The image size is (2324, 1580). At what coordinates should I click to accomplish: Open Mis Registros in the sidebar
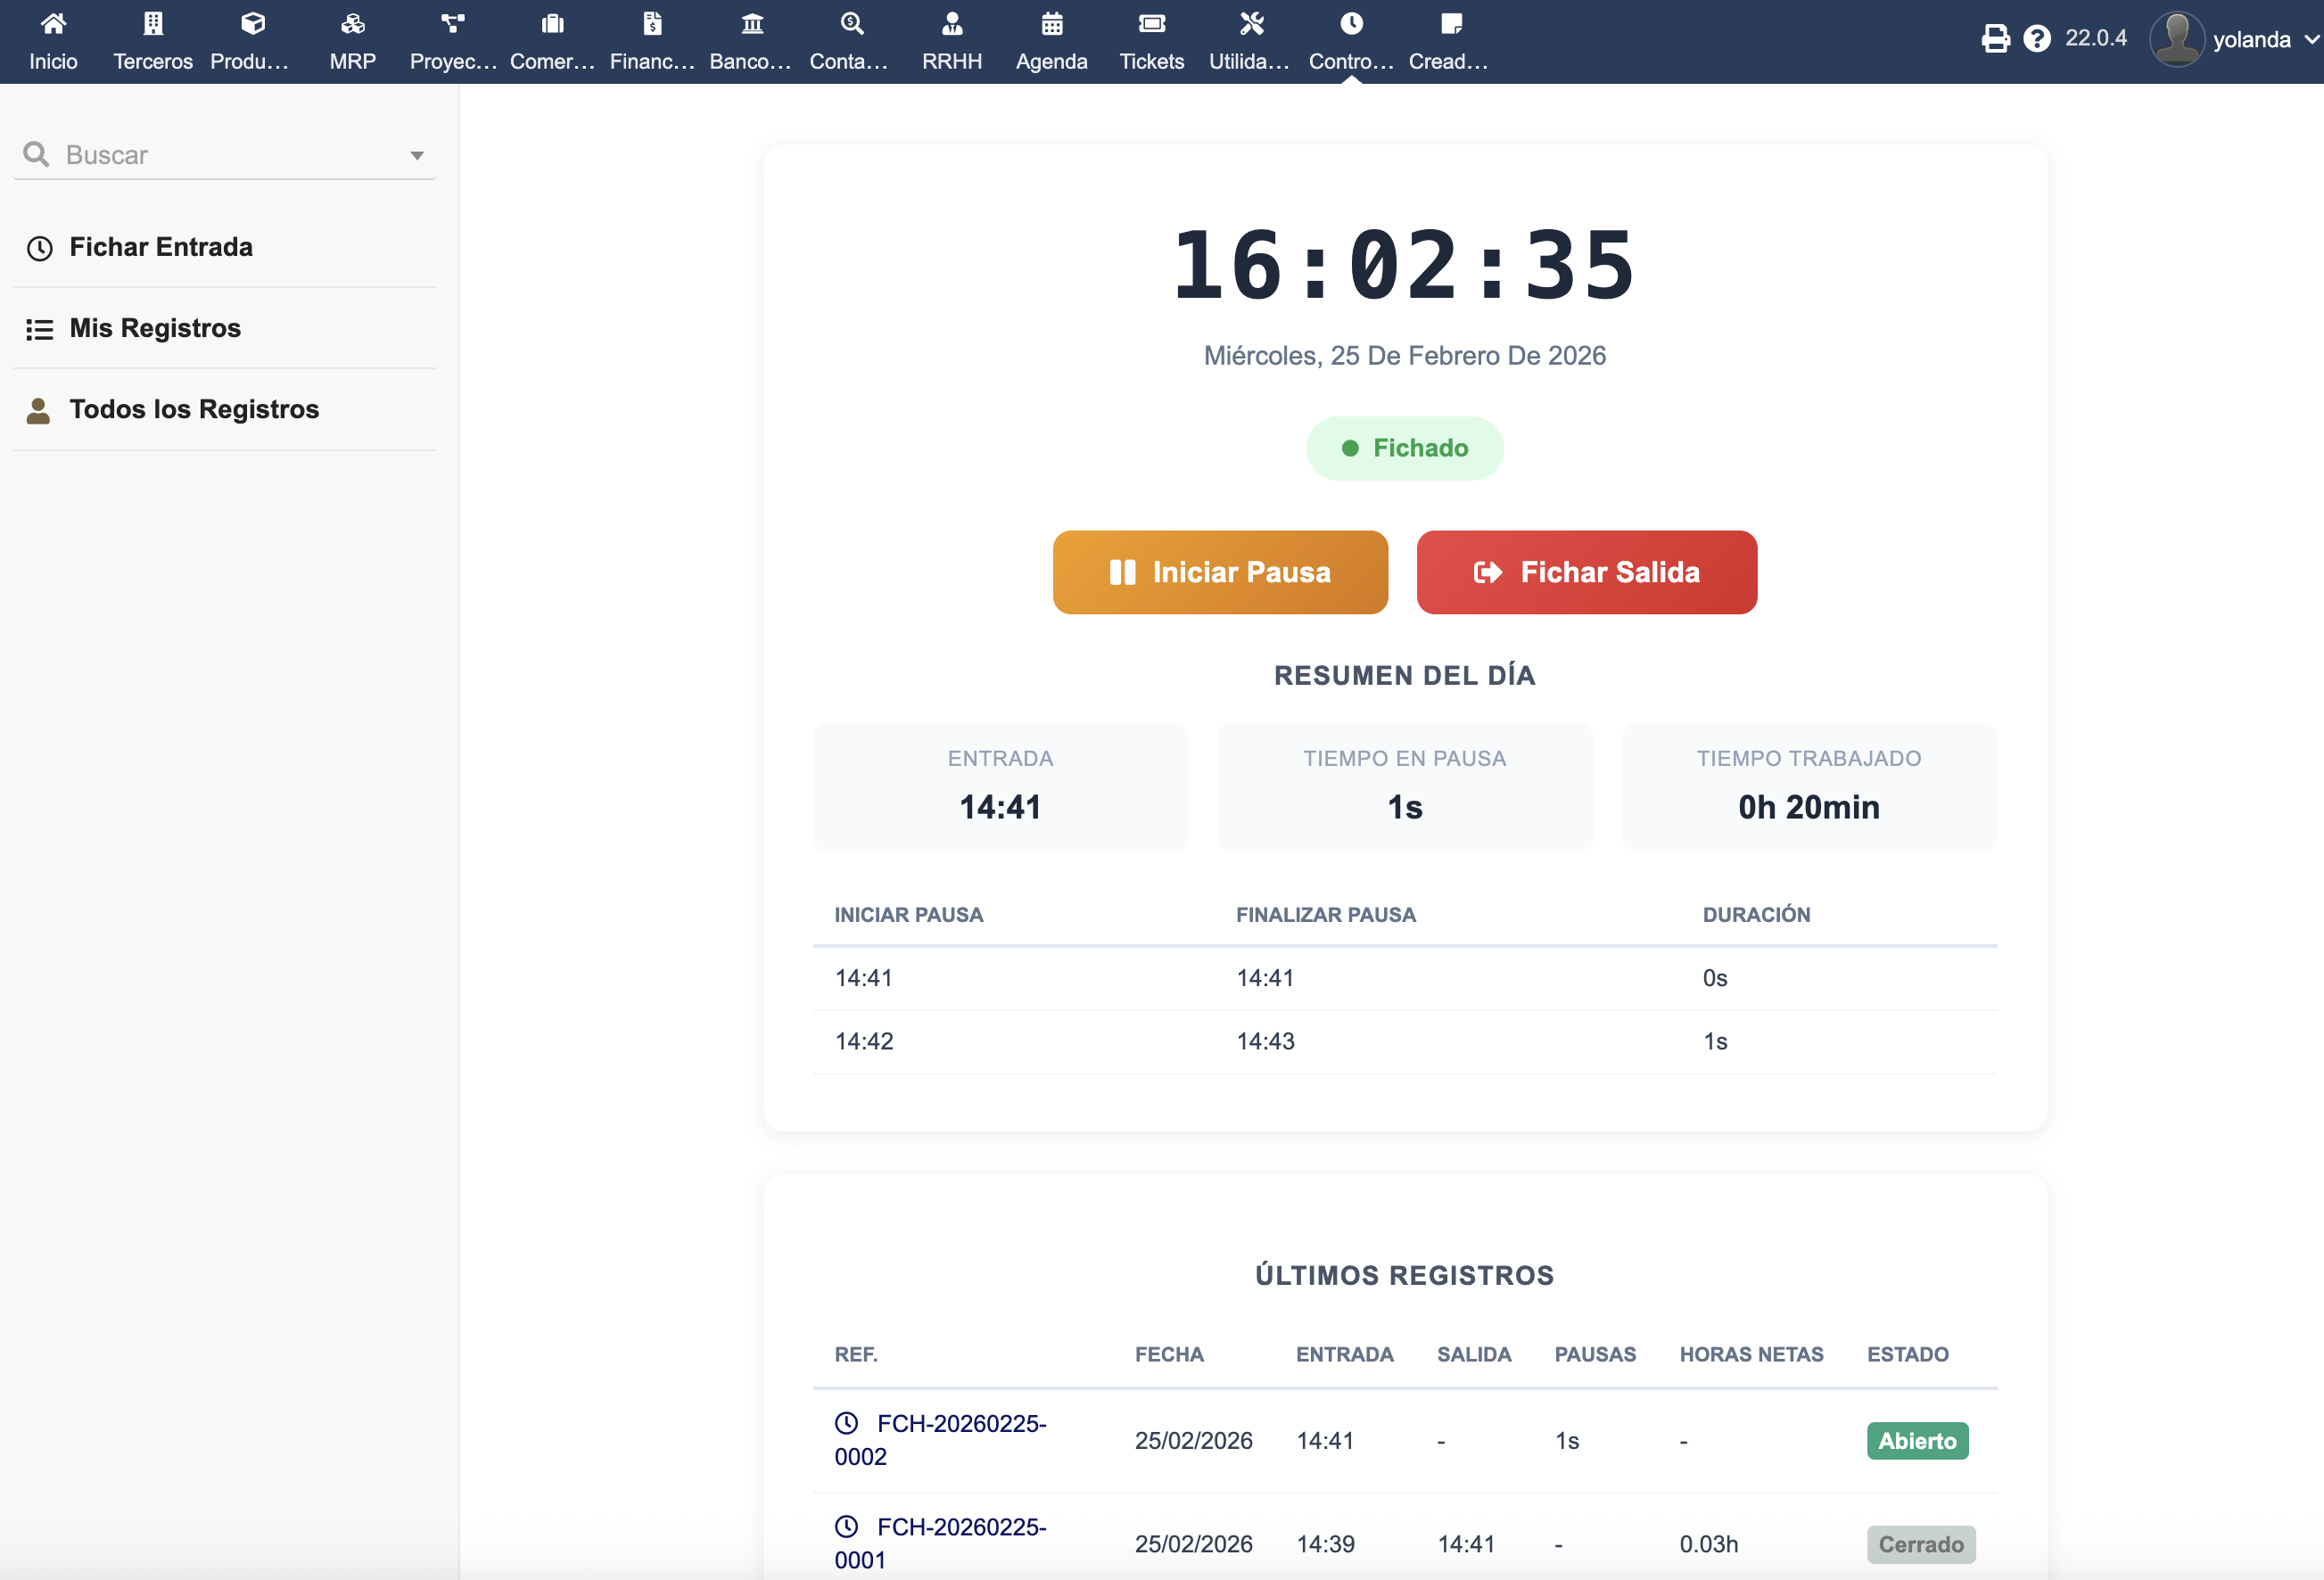point(155,328)
